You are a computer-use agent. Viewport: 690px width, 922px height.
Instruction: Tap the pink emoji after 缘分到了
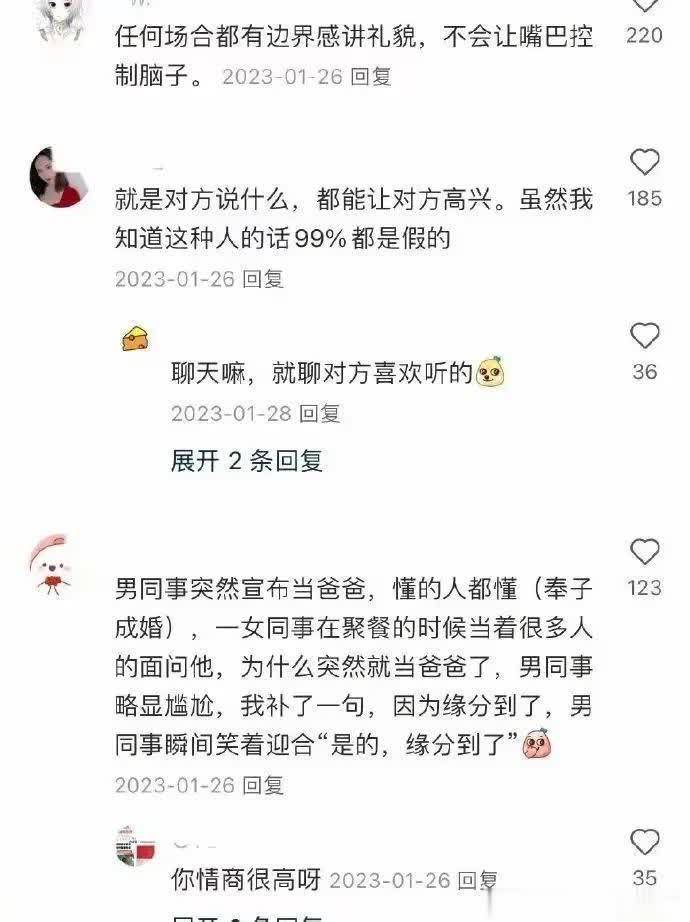[537, 744]
